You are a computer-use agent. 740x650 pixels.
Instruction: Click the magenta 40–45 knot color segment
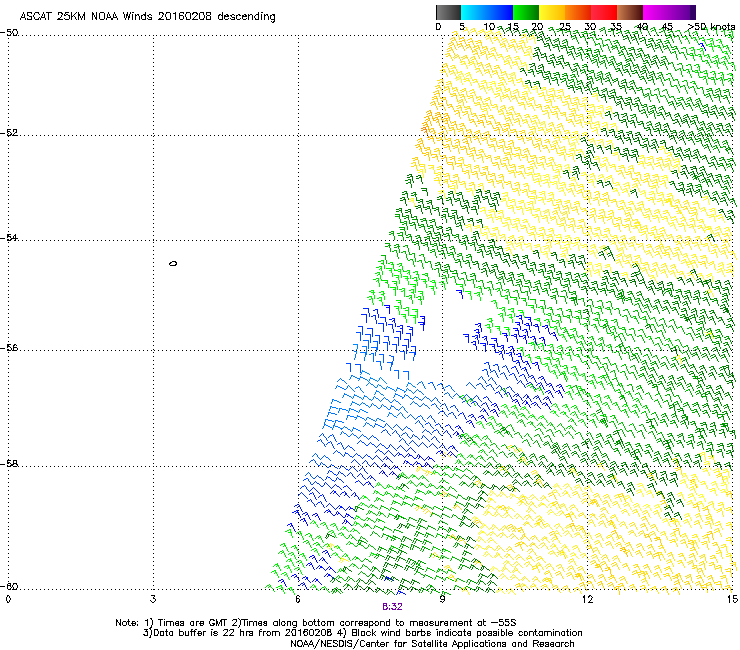pyautogui.click(x=656, y=12)
